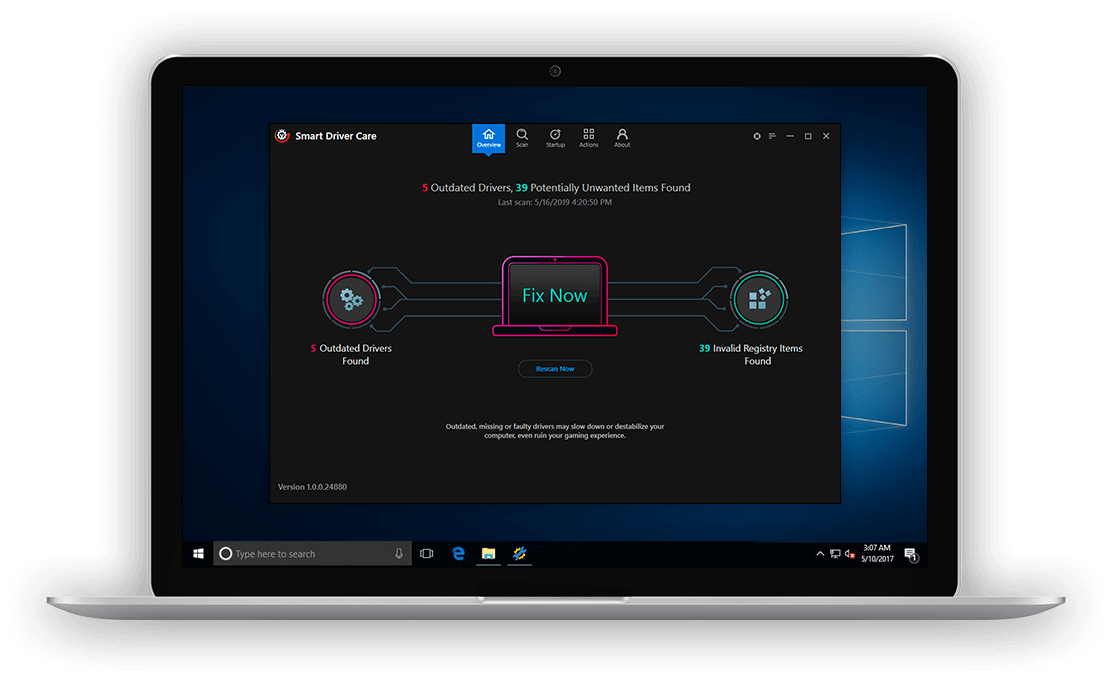Click the Invalid Registry Items icon

click(760, 298)
